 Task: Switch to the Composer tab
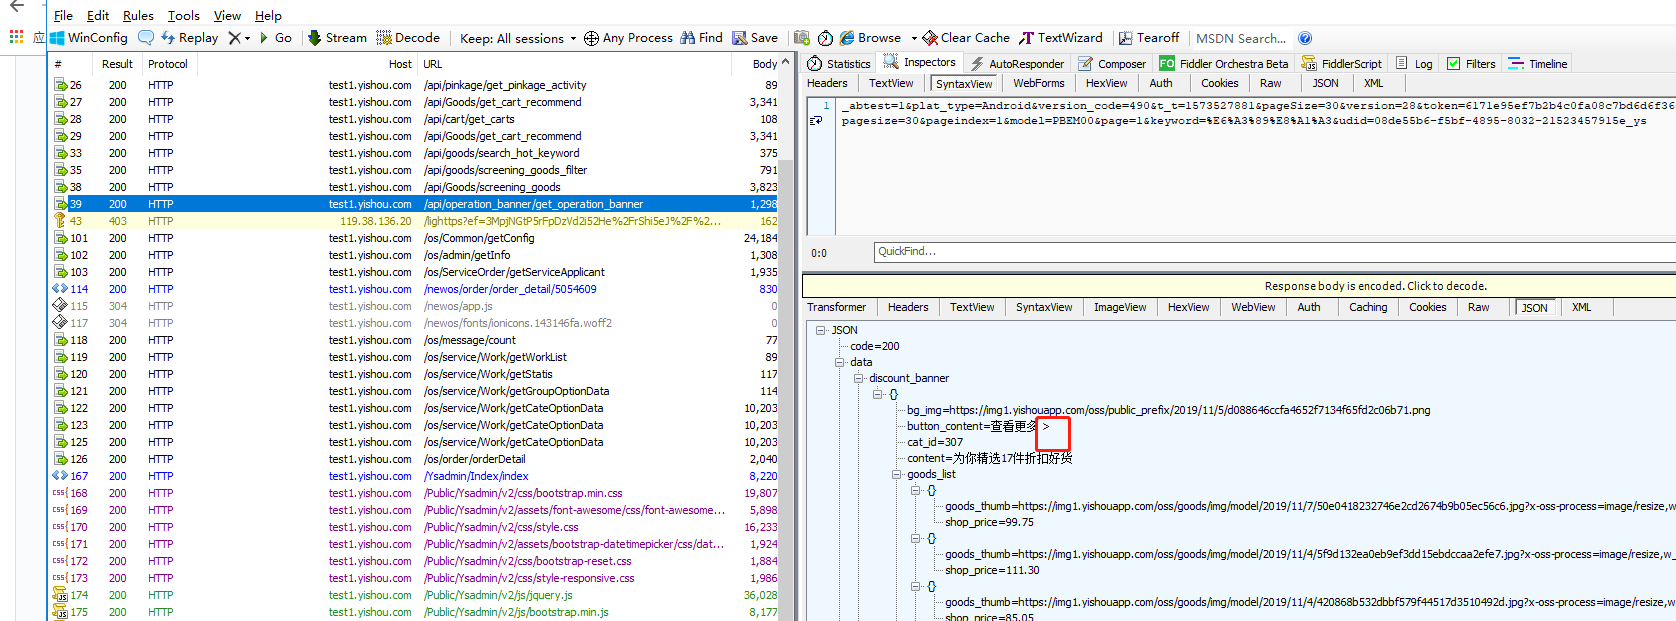[x=1112, y=63]
